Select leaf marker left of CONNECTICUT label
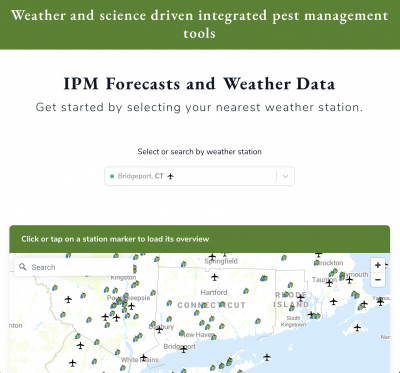 tap(169, 303)
